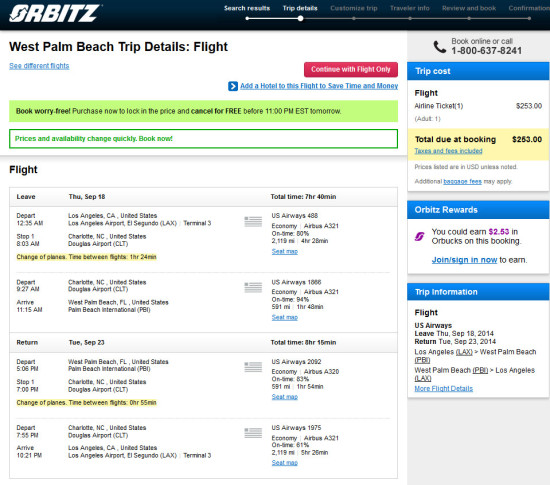Click Join/sign in now link
Image resolution: width=550 pixels, height=485 pixels.
pos(464,260)
